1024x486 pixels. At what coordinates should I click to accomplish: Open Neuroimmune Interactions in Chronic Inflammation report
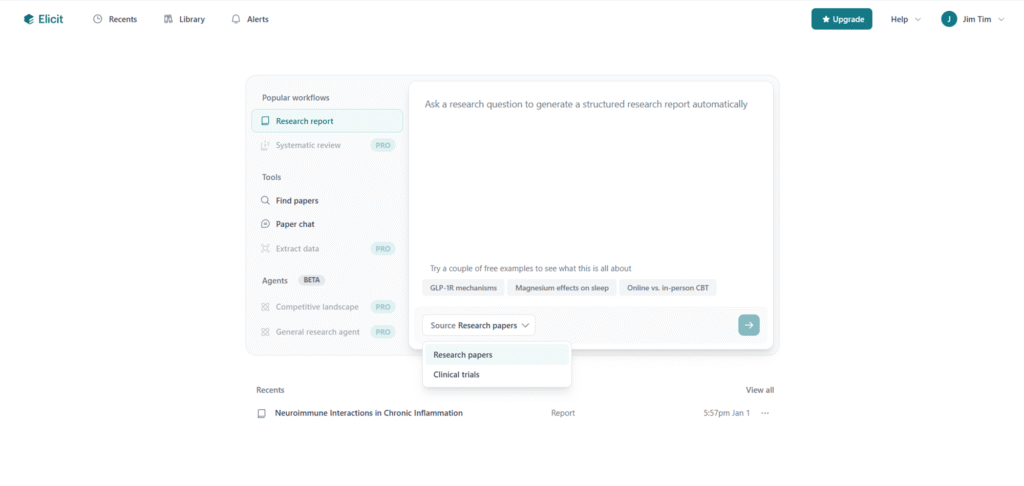coord(368,413)
